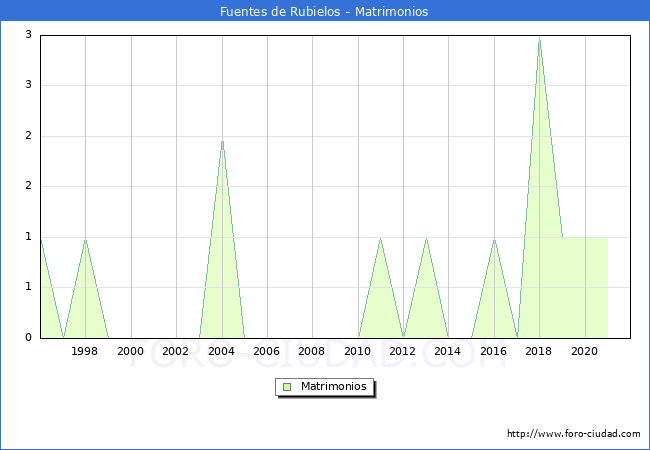Click the 2004 peak of the chart
Screen dimensions: 650x450
(222, 141)
